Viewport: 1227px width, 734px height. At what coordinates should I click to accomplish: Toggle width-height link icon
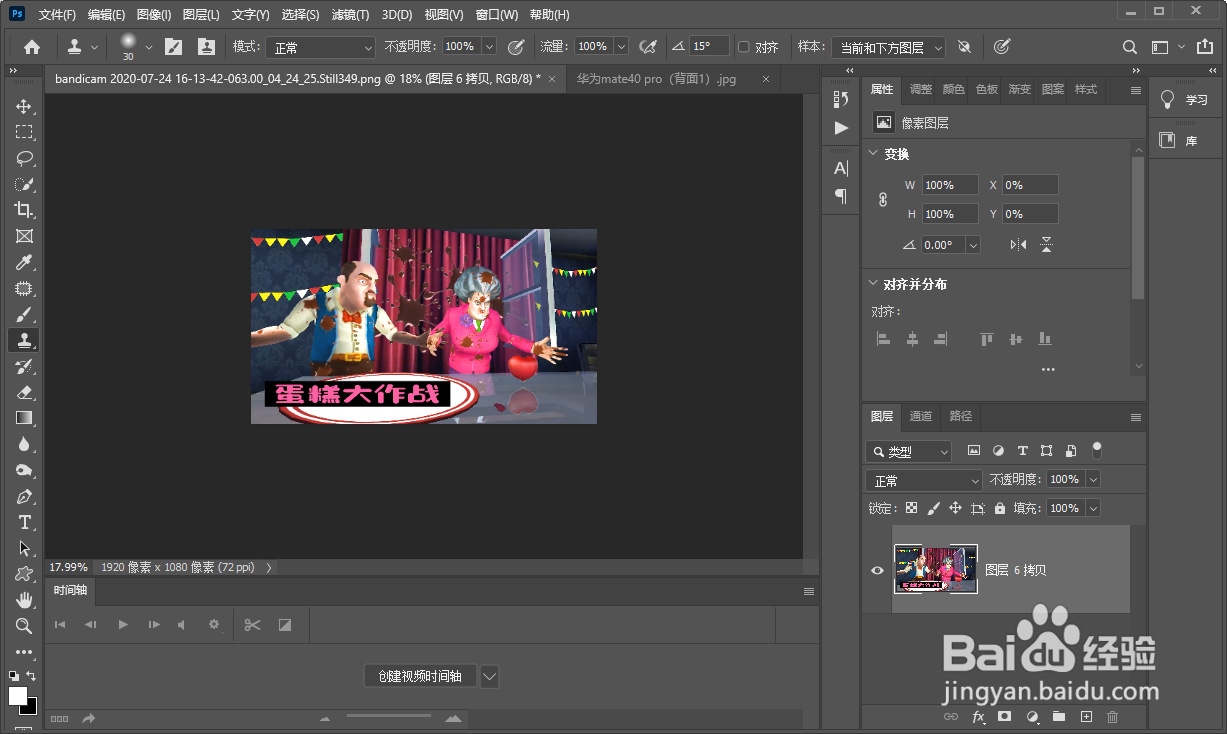tap(882, 199)
